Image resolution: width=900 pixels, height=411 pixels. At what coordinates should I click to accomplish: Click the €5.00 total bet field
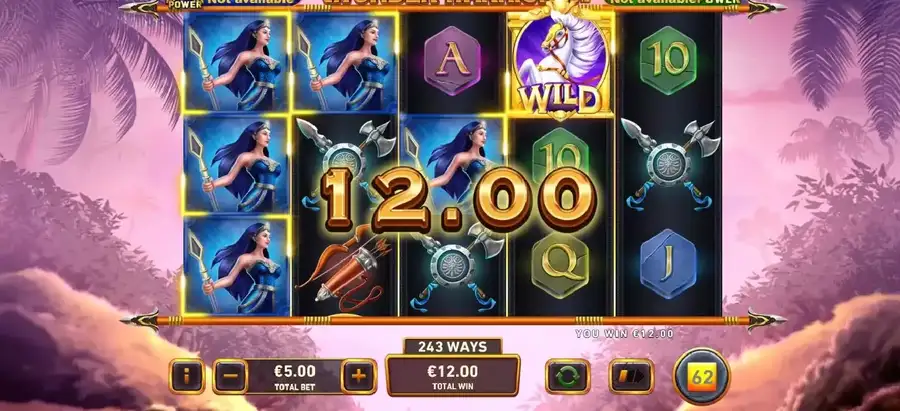pyautogui.click(x=294, y=377)
